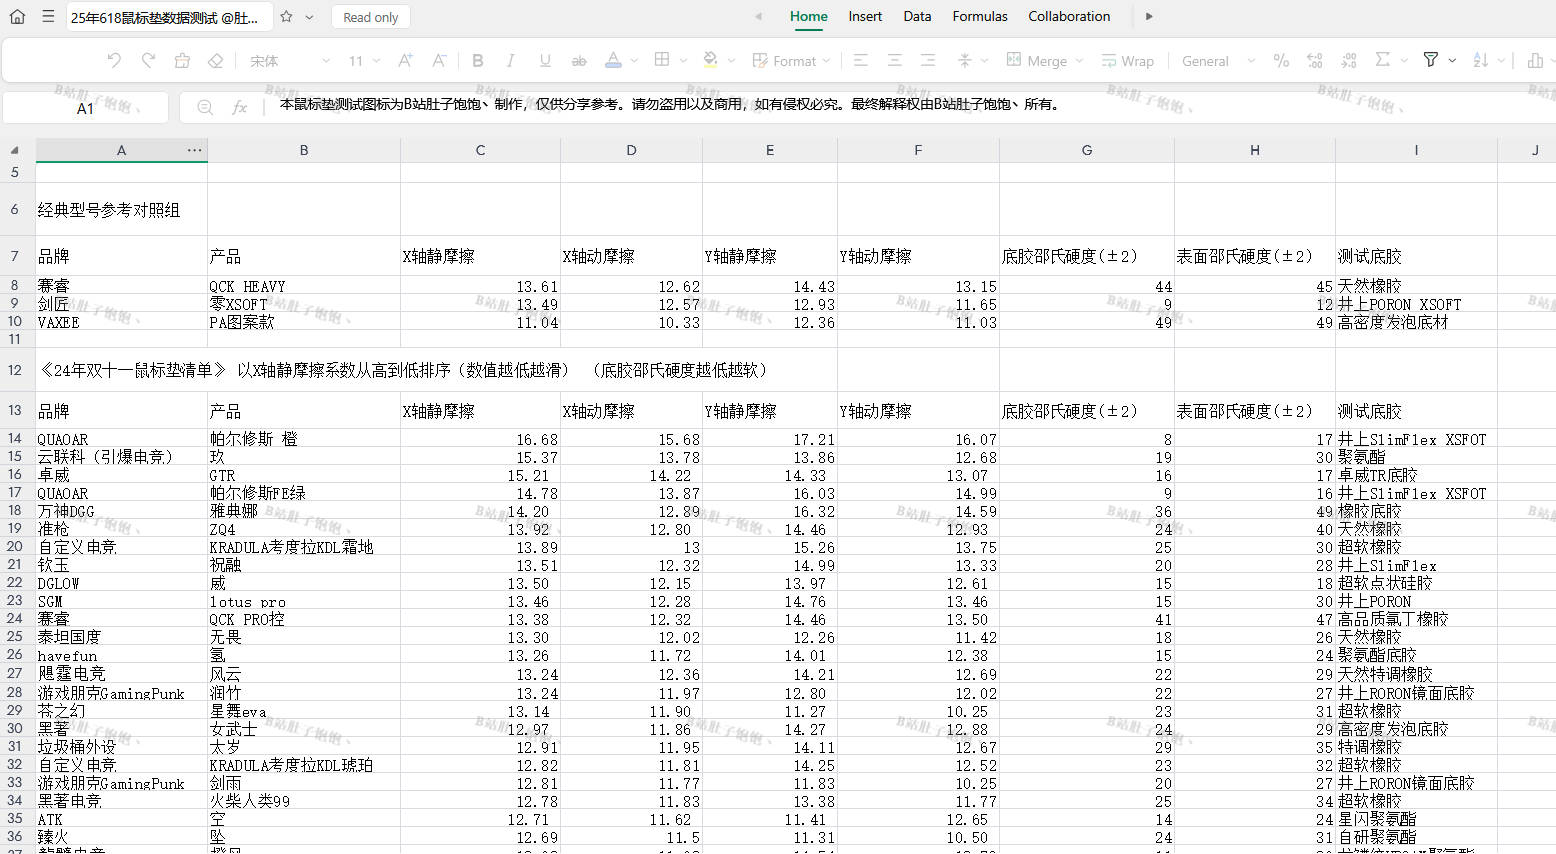Expand the fill color dropdown arrow

(x=731, y=61)
